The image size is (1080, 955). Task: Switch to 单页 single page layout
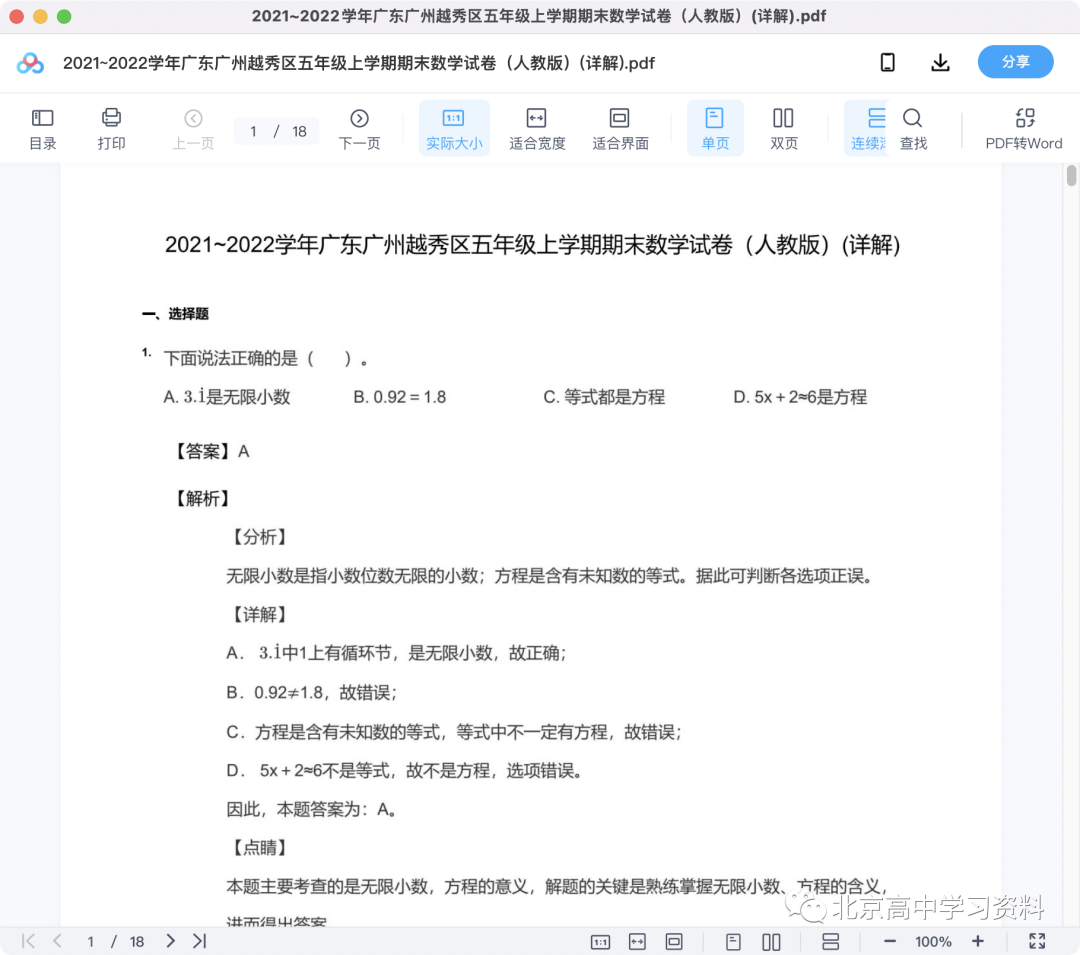(715, 129)
